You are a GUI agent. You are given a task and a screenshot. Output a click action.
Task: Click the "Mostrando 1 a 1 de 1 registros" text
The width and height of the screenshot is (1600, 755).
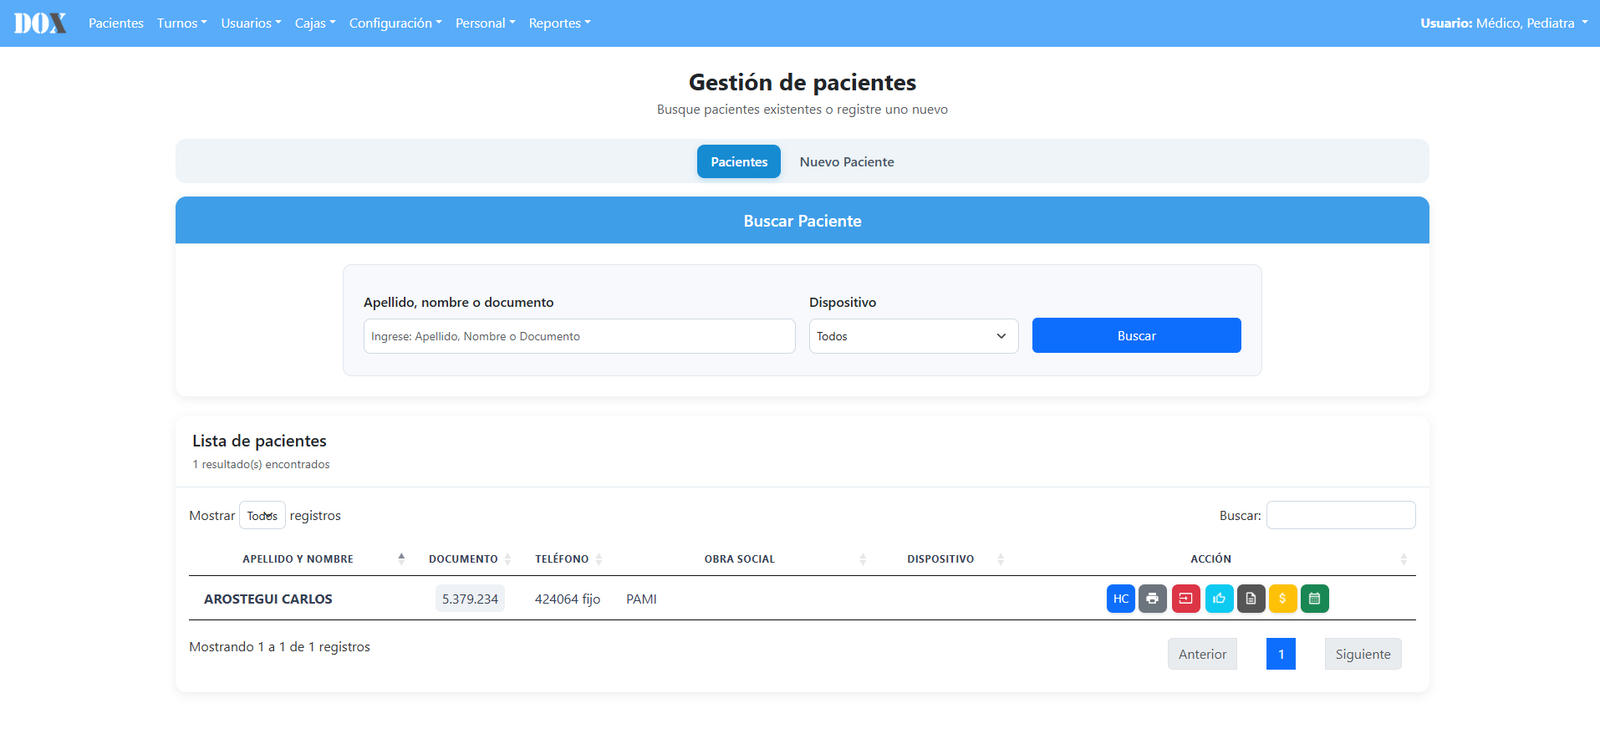point(280,647)
